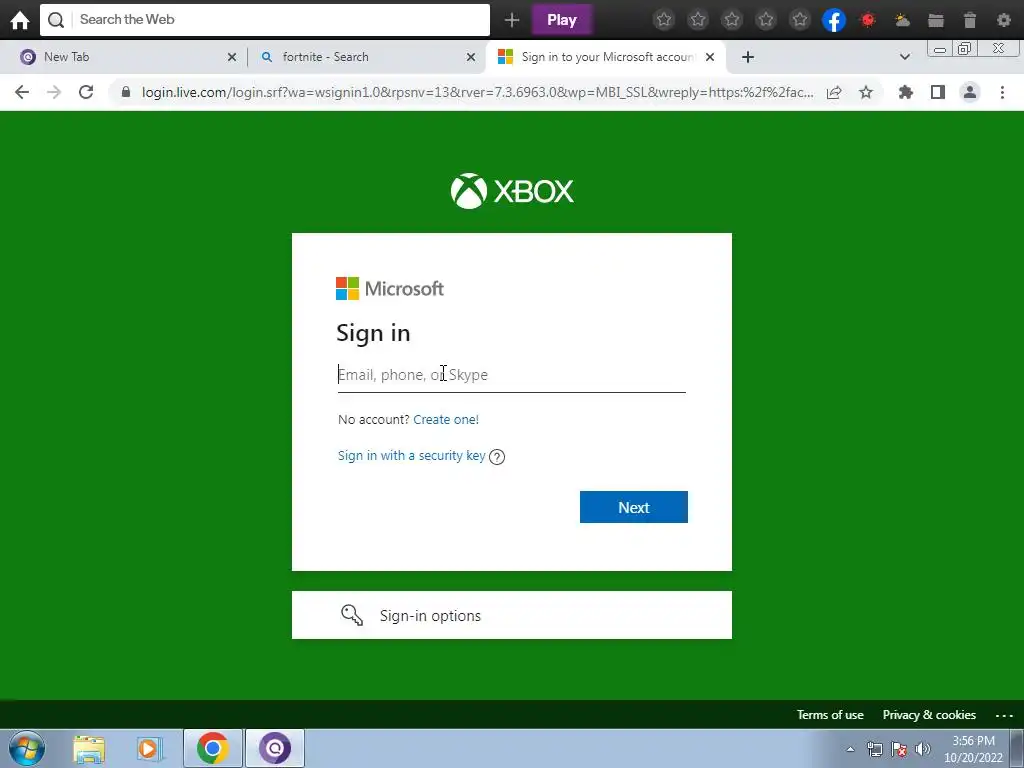Viewport: 1024px width, 768px height.
Task: Click the taskbar clock showing 3:56 PM
Action: pyautogui.click(x=973, y=749)
